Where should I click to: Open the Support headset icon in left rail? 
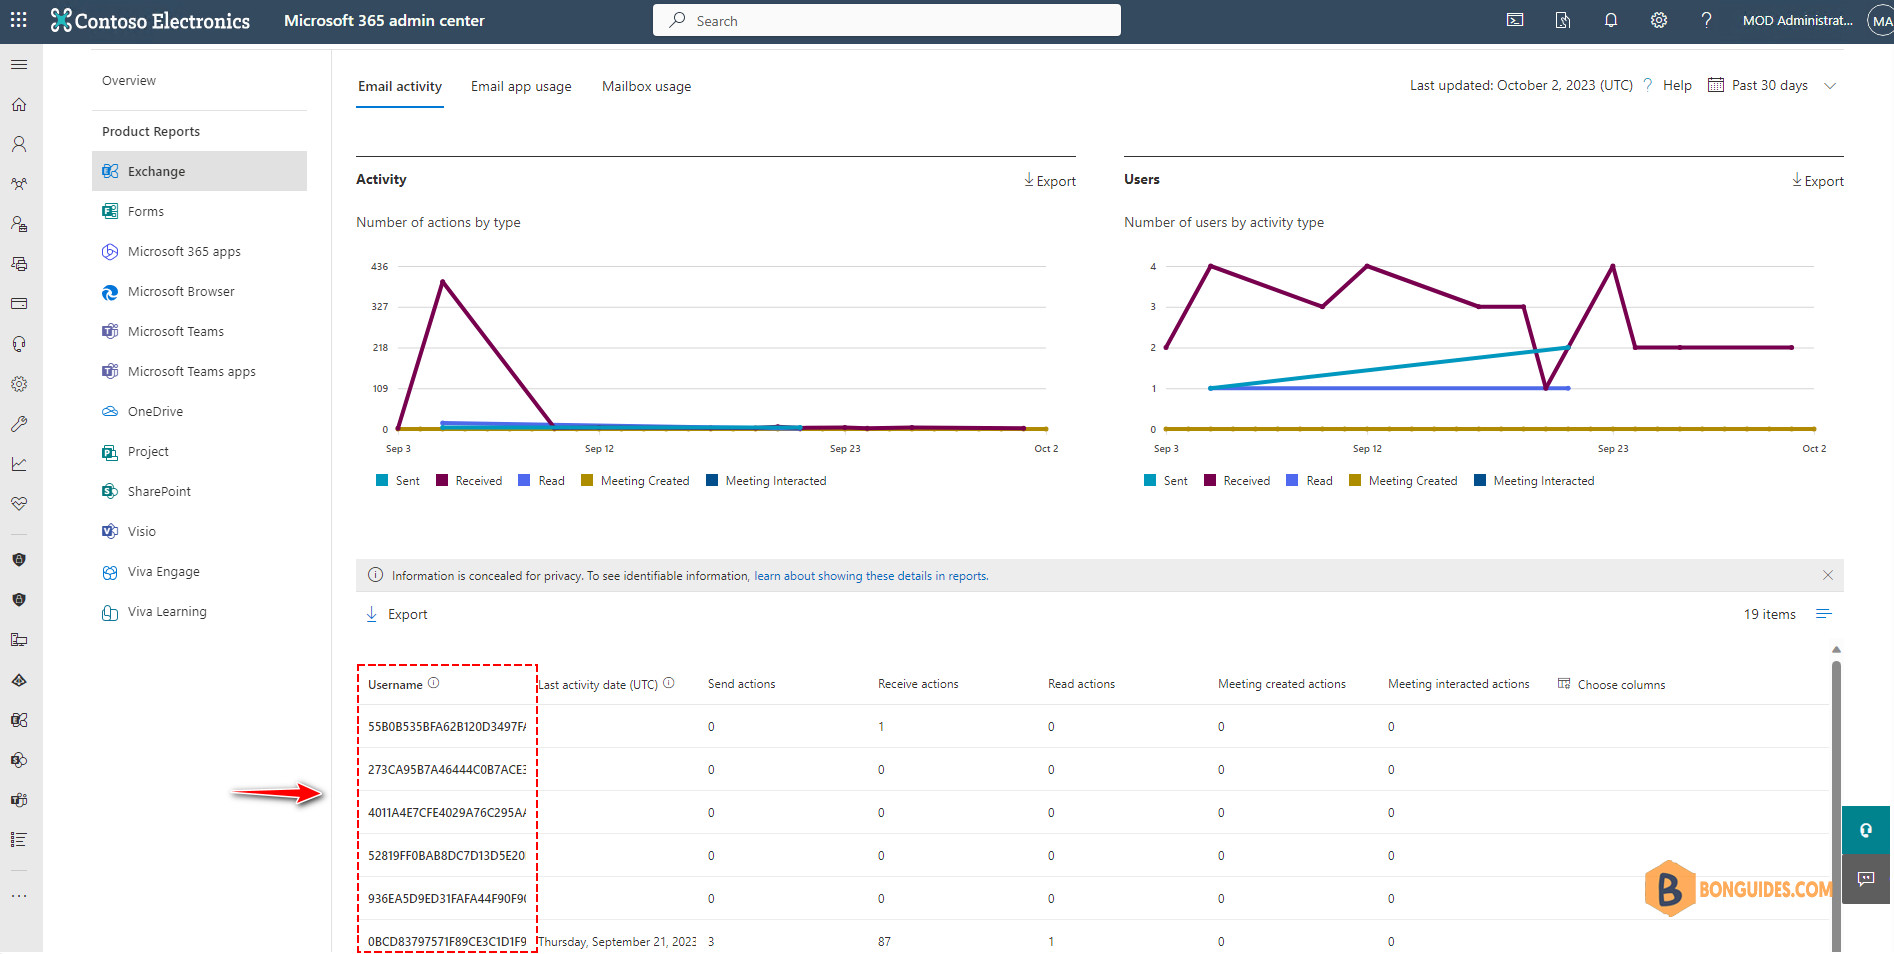click(x=19, y=344)
